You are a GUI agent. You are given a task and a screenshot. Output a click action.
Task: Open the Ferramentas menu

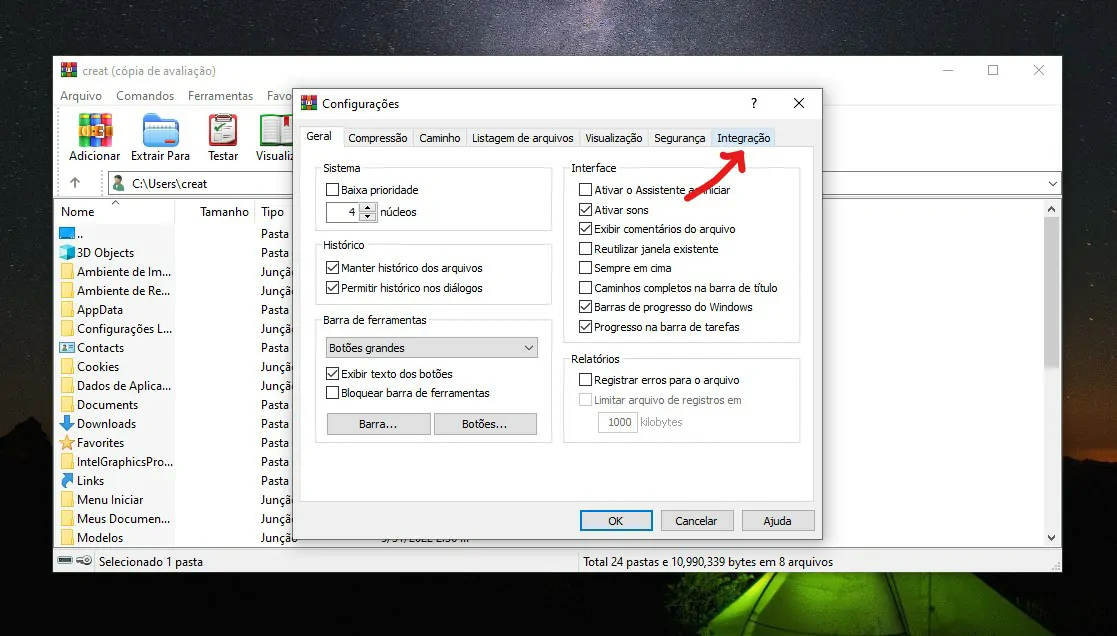220,95
